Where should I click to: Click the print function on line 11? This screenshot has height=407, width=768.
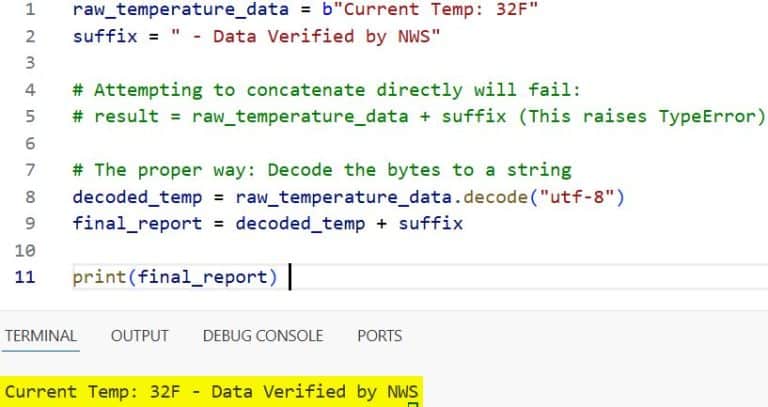98,276
